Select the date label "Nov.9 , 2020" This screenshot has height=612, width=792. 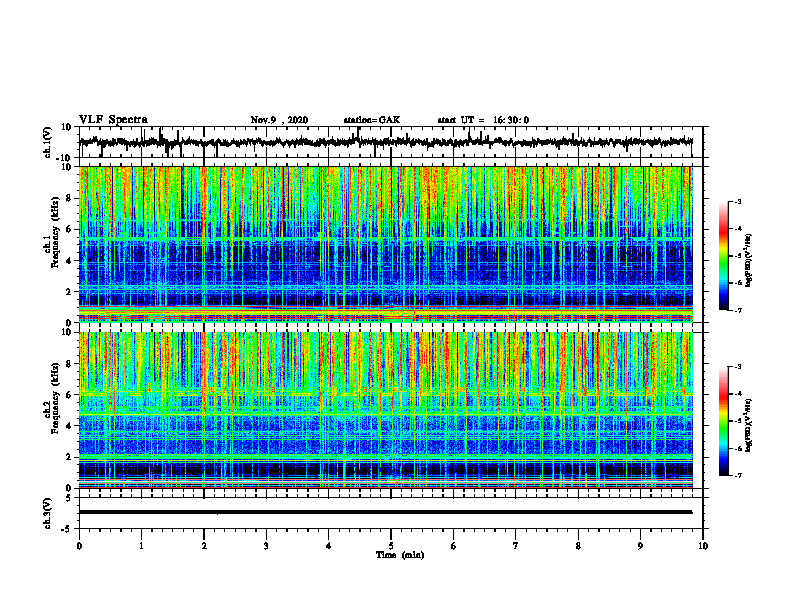(x=279, y=120)
